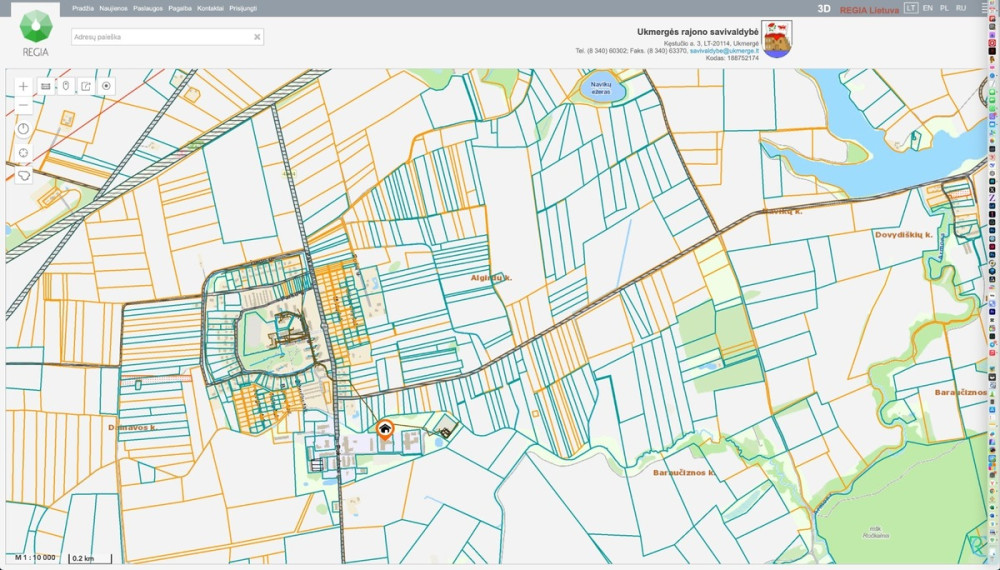Screen dimensions: 1000x570
Task: Click the Navikų k. label by the road
Action: (x=782, y=211)
